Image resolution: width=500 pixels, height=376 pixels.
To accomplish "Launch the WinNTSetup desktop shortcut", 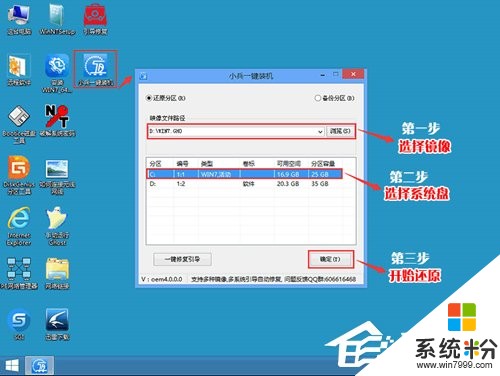I will tap(57, 19).
